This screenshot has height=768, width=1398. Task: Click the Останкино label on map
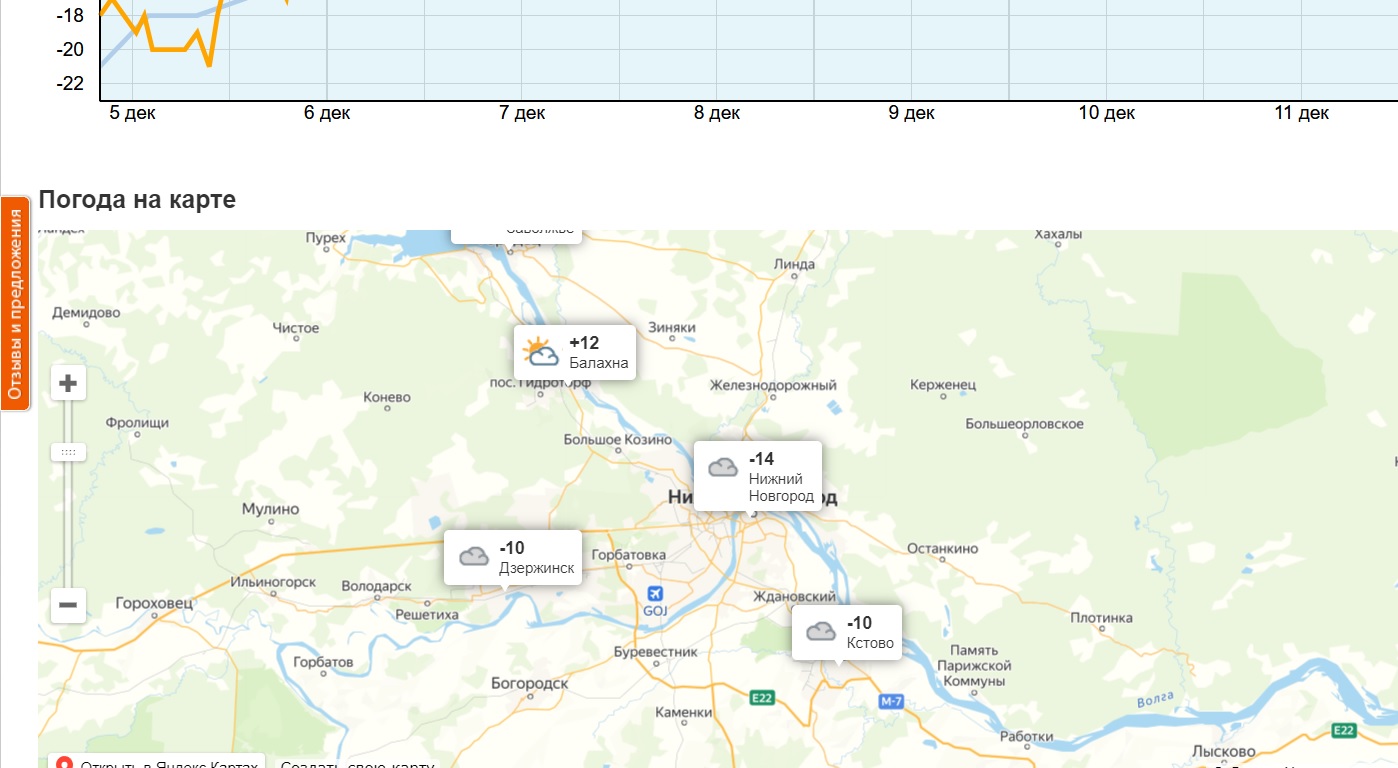pos(942,548)
